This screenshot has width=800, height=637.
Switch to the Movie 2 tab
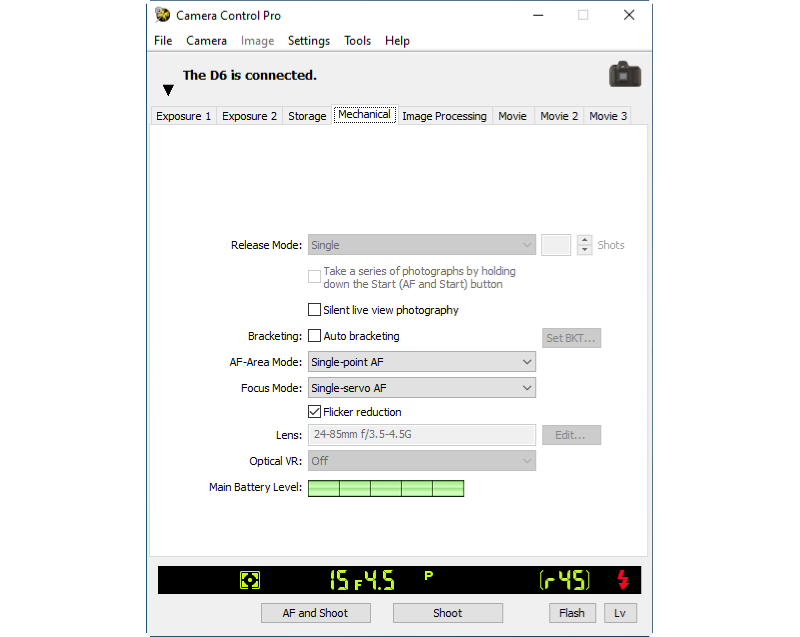[559, 116]
